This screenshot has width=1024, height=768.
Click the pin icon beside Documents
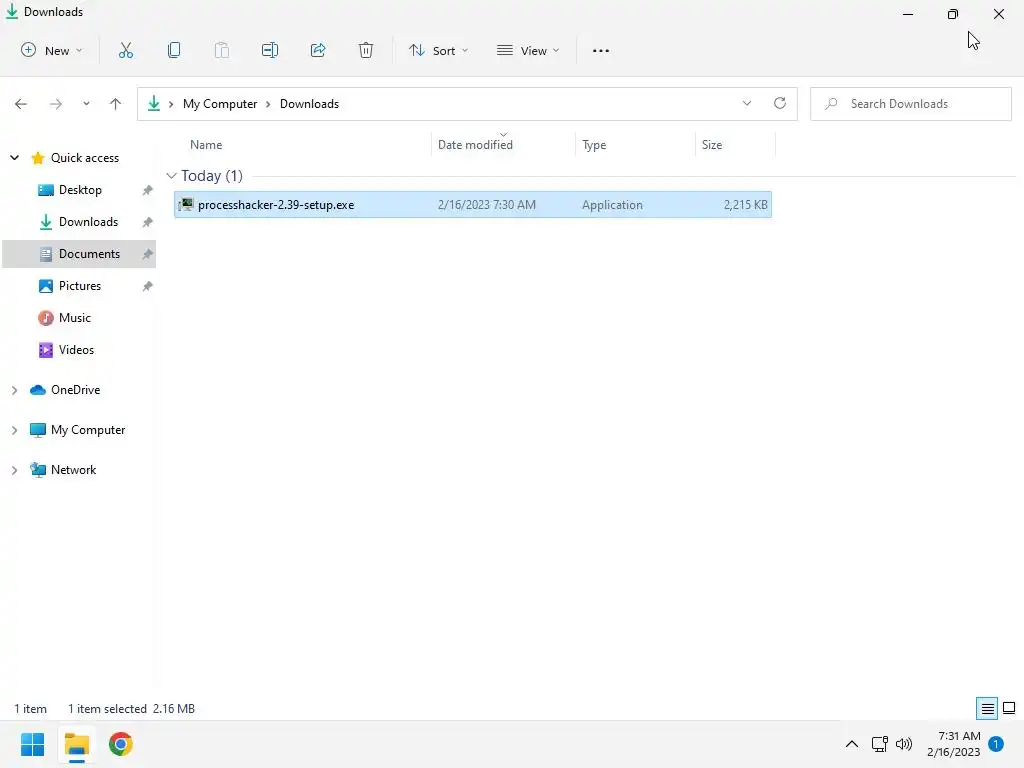coord(148,254)
